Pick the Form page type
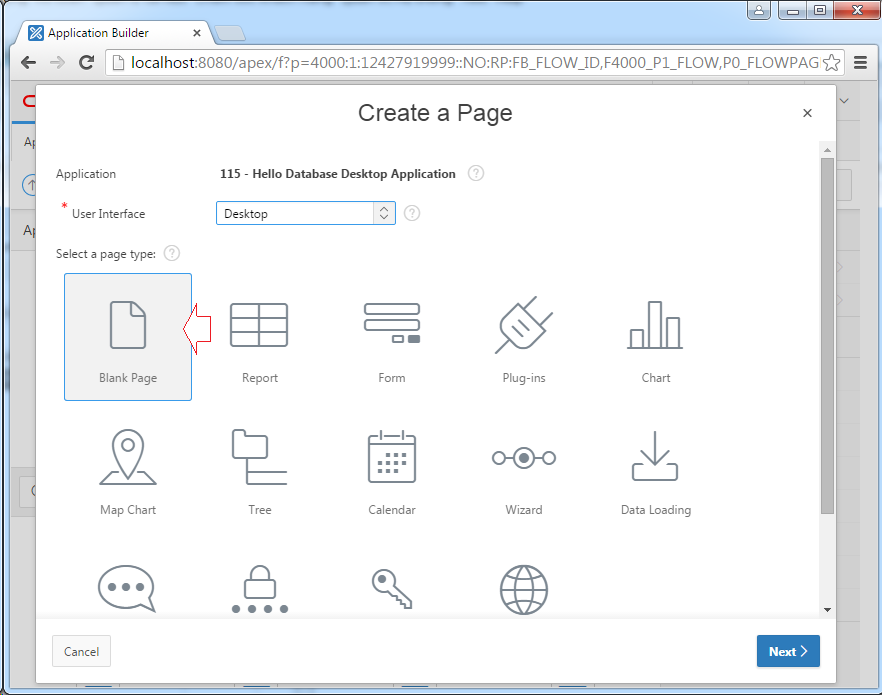This screenshot has height=695, width=882. click(x=392, y=337)
